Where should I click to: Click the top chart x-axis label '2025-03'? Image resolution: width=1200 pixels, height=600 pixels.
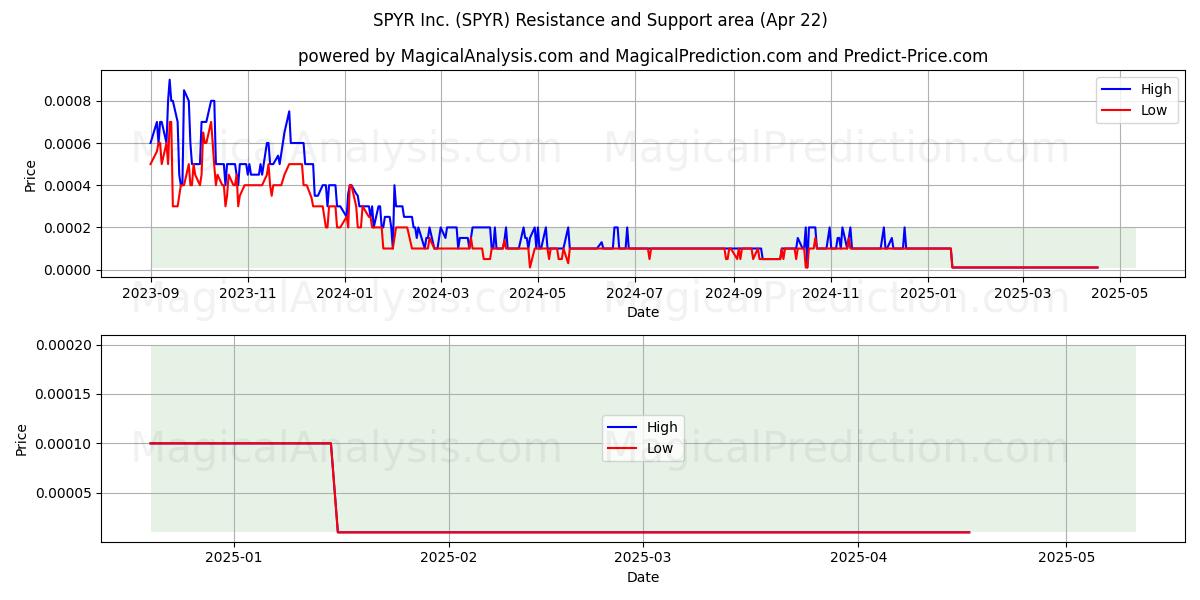pyautogui.click(x=1022, y=293)
